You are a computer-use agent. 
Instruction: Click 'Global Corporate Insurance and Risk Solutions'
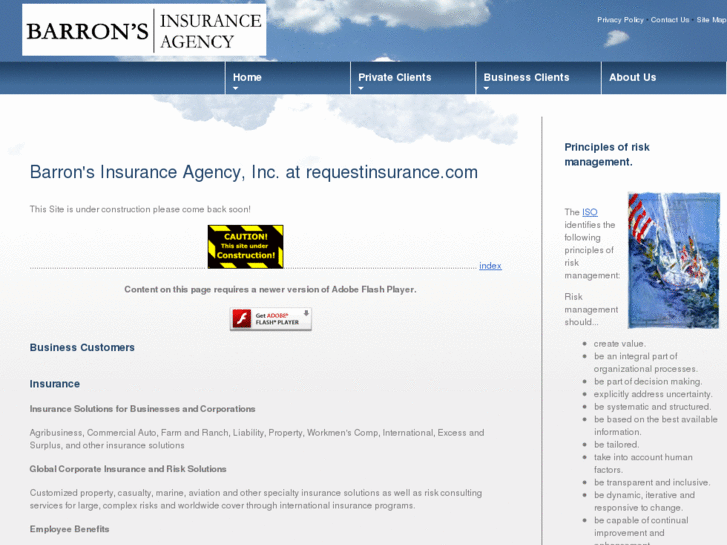(128, 469)
